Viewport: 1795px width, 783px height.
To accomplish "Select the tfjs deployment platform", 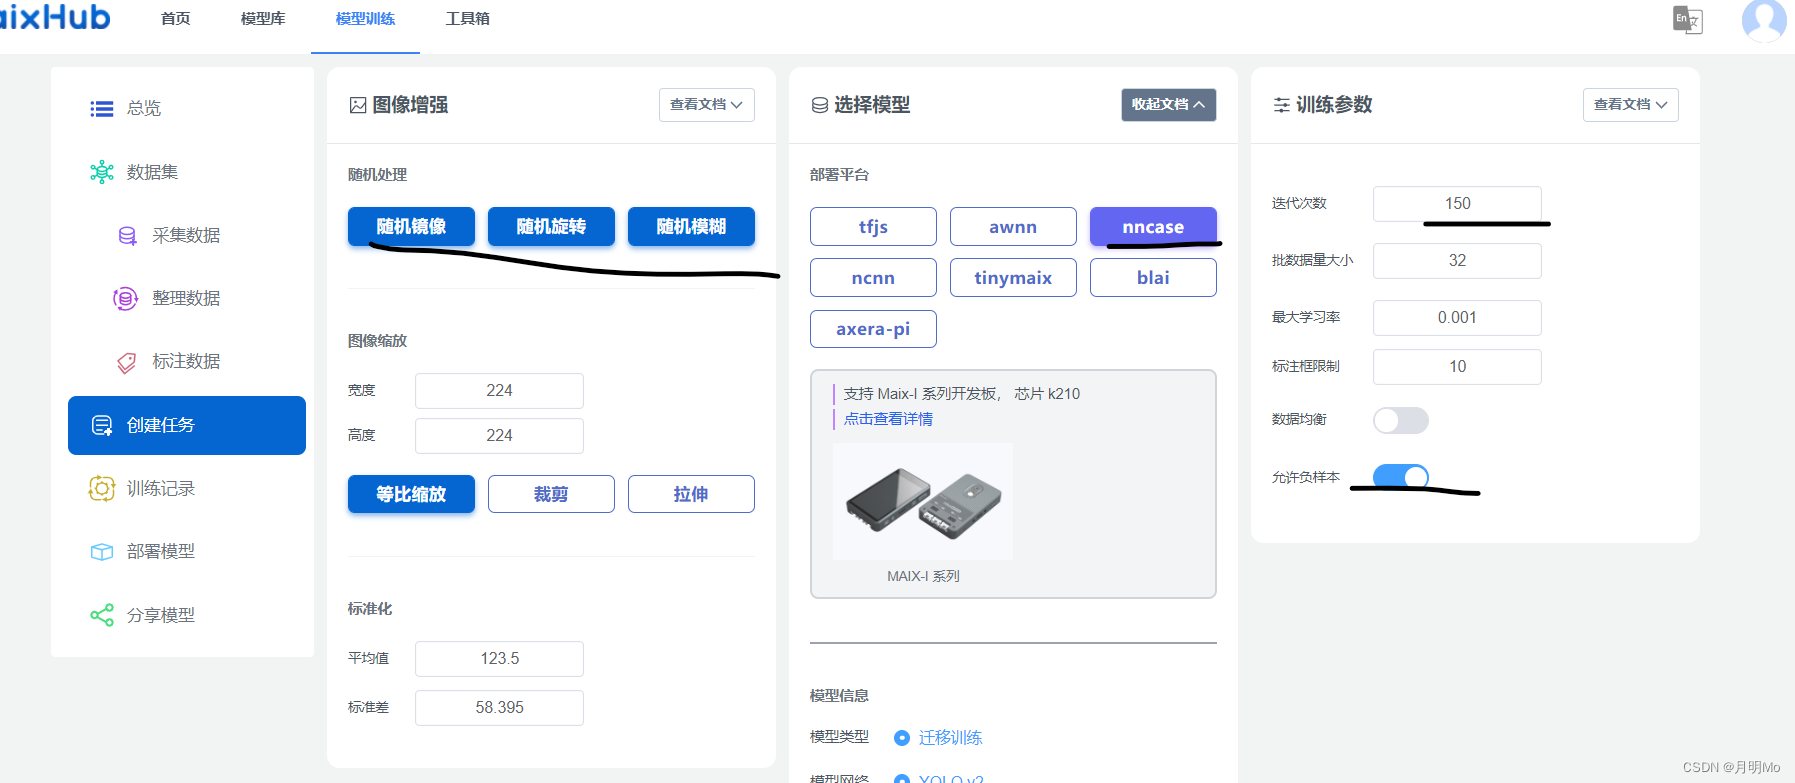I will pyautogui.click(x=873, y=227).
